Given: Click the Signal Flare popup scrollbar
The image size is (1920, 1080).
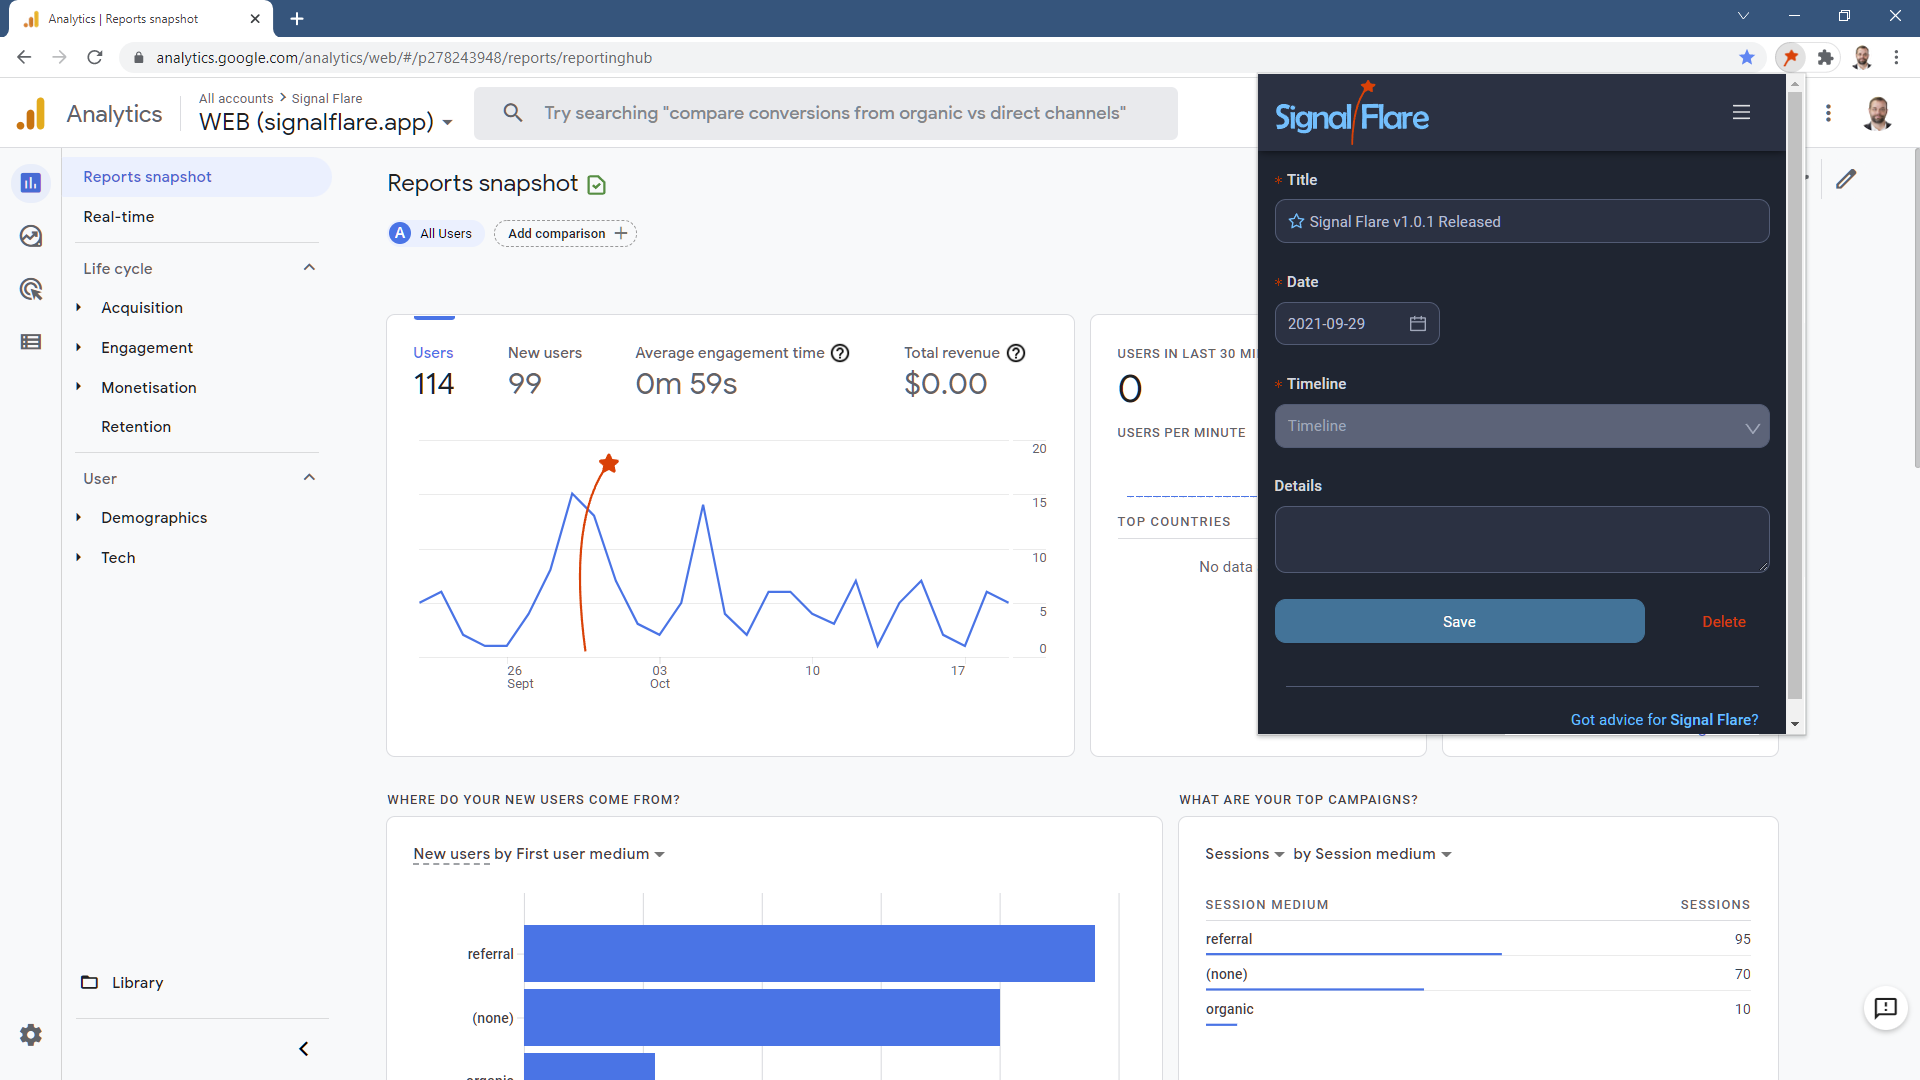Looking at the screenshot, I should [1794, 396].
